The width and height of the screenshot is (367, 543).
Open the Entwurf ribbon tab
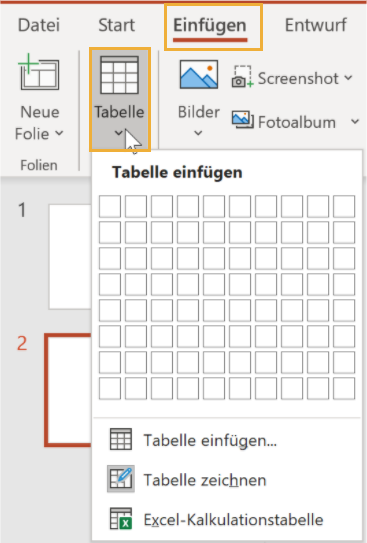pos(316,25)
